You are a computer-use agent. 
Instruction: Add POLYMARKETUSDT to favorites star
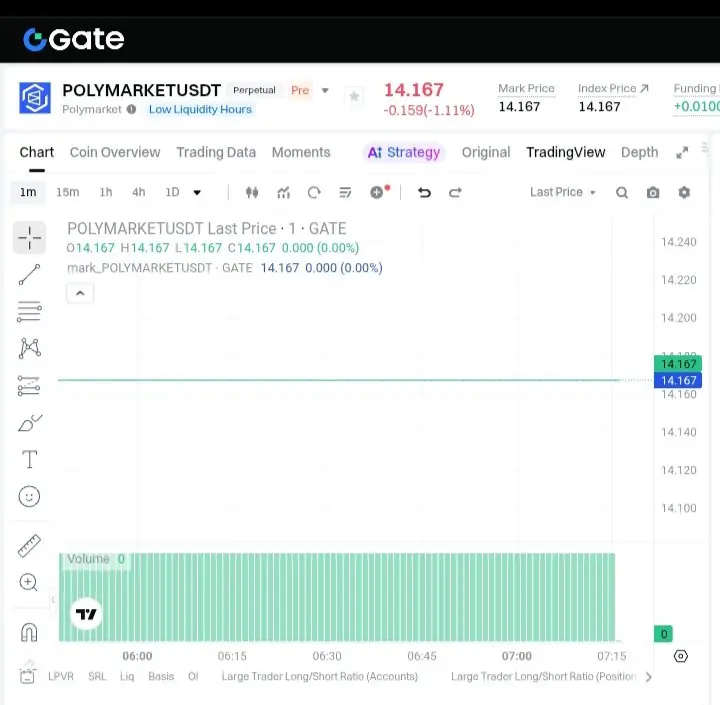pos(354,96)
